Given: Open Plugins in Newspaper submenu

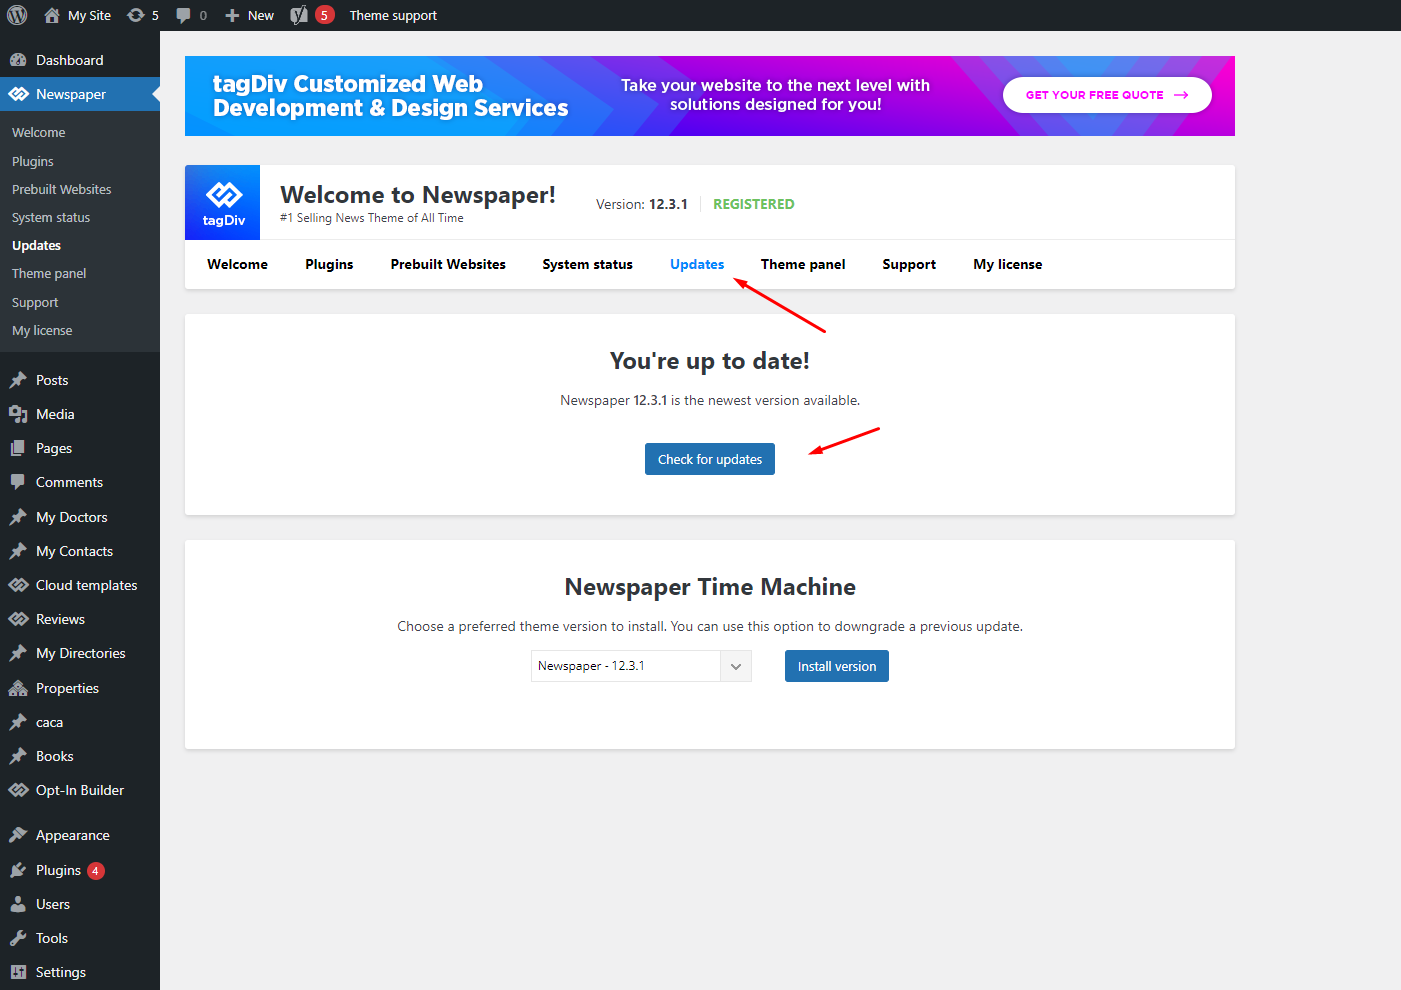Looking at the screenshot, I should tap(33, 161).
